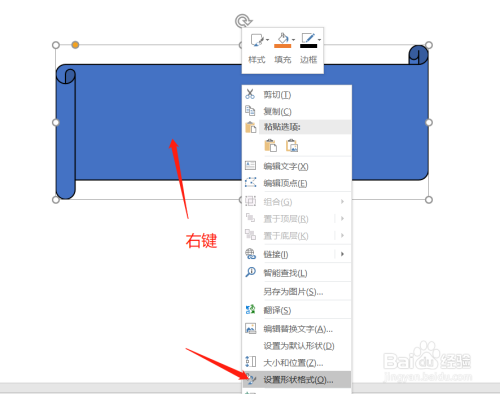Screen dimensions: 500x394
Task: Click the rotation handle above shape
Action: (243, 21)
